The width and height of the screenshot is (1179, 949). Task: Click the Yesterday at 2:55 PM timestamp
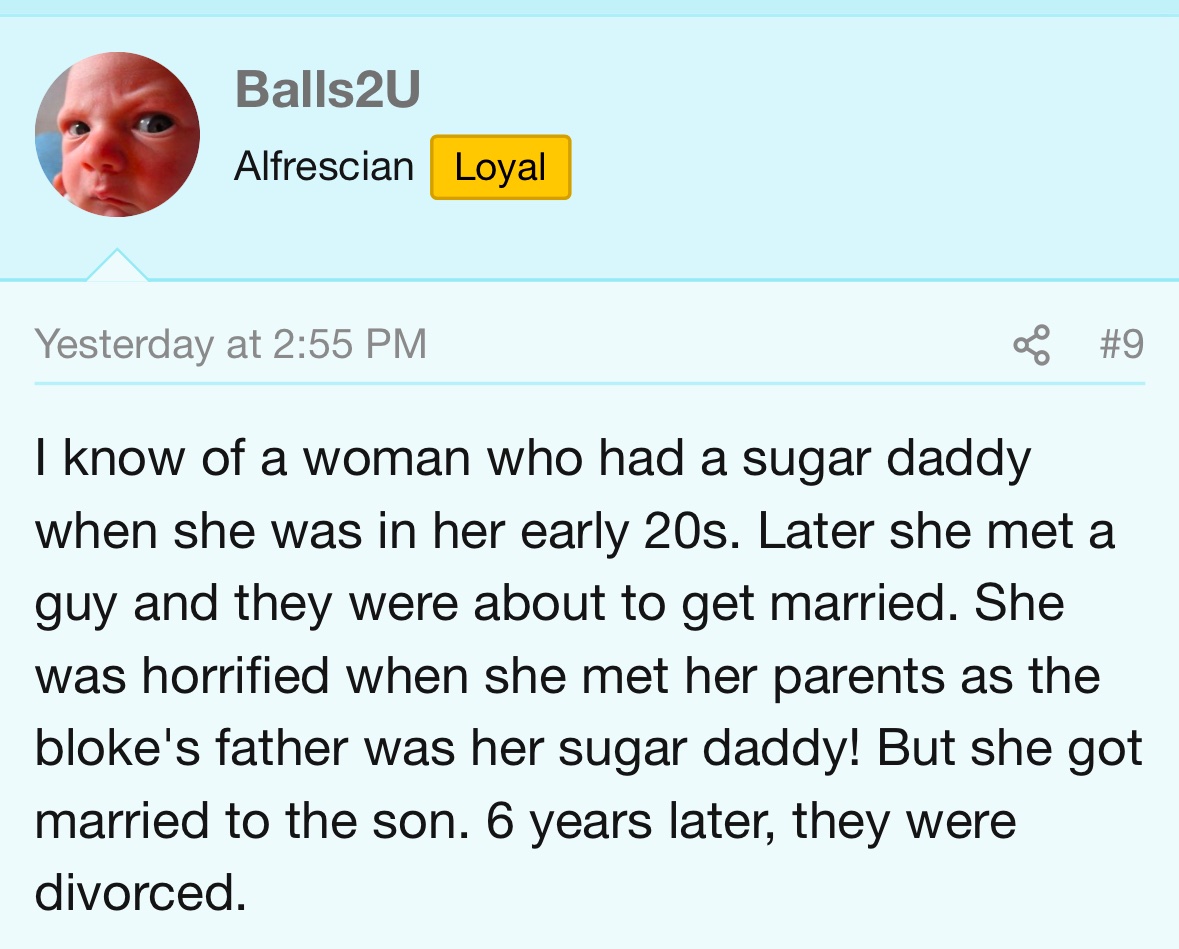(x=231, y=344)
